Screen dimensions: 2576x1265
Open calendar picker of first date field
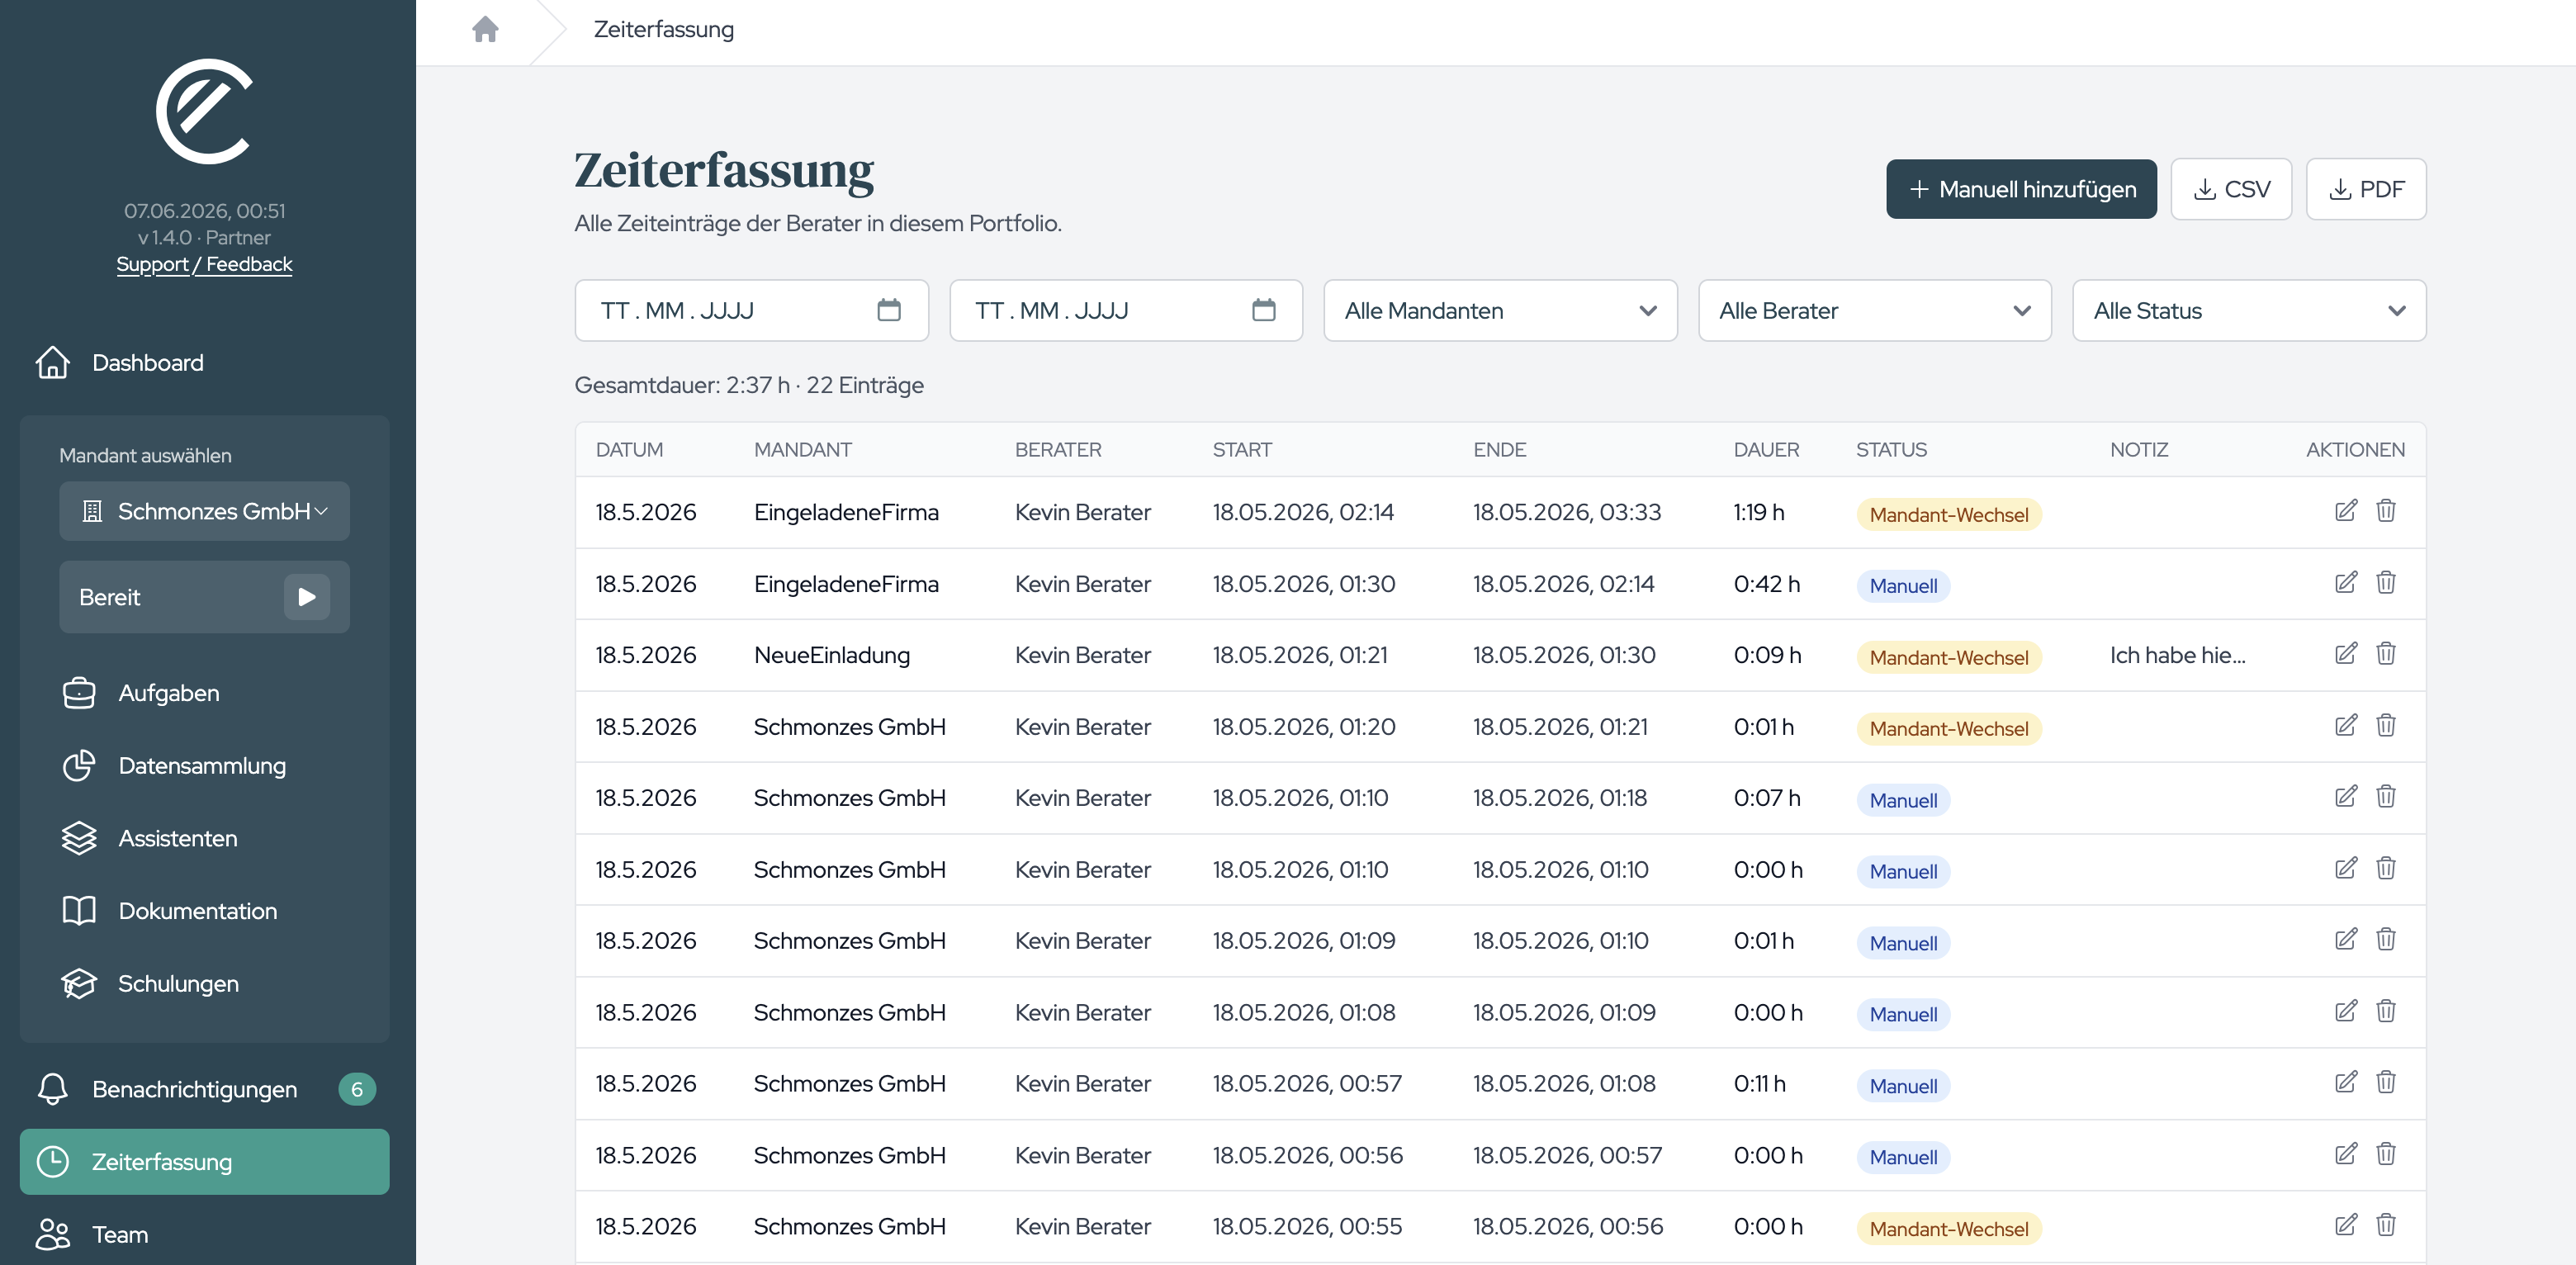tap(889, 311)
